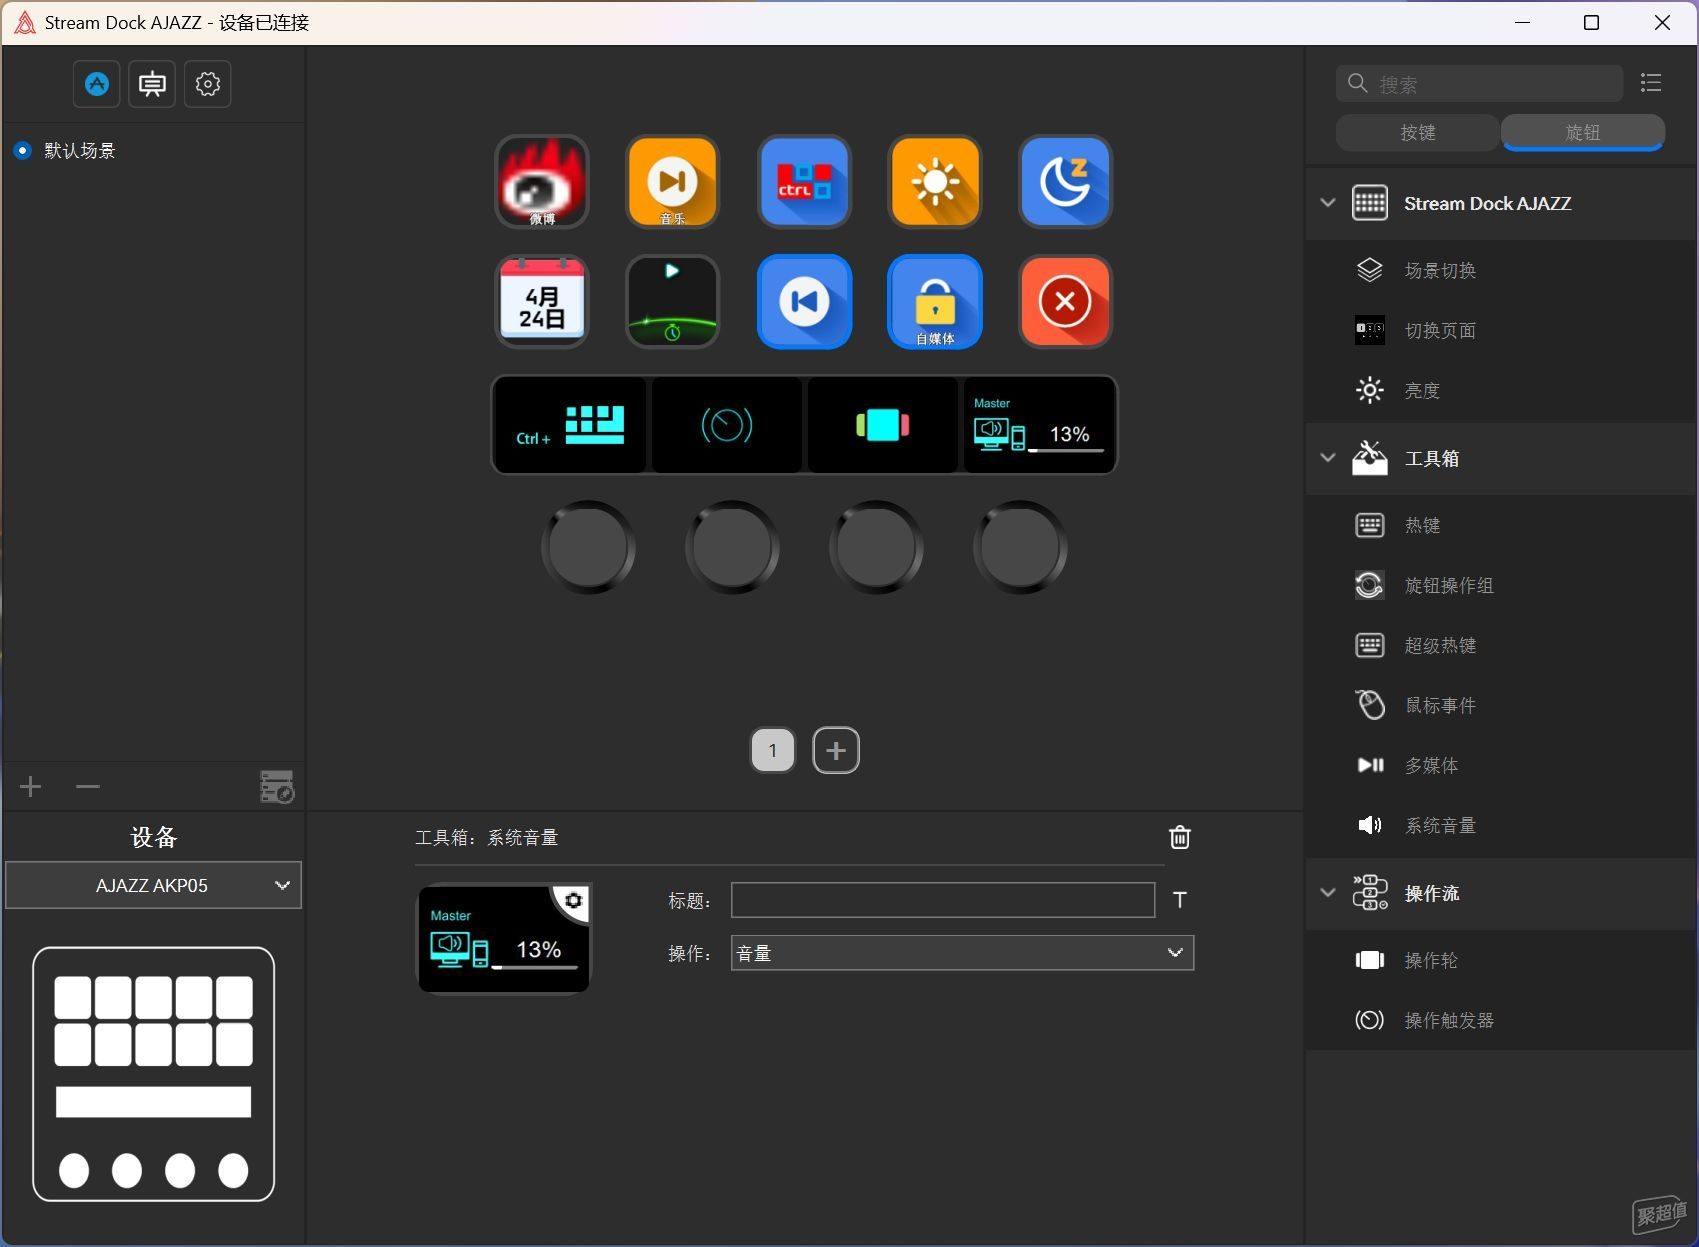Click the AKP05 device layout thumbnail
The width and height of the screenshot is (1699, 1247).
point(153,1074)
